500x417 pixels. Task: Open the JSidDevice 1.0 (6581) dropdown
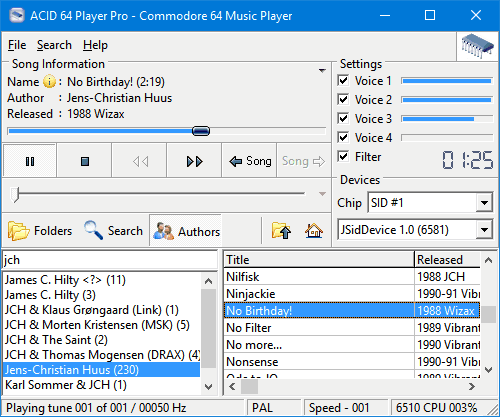click(484, 229)
